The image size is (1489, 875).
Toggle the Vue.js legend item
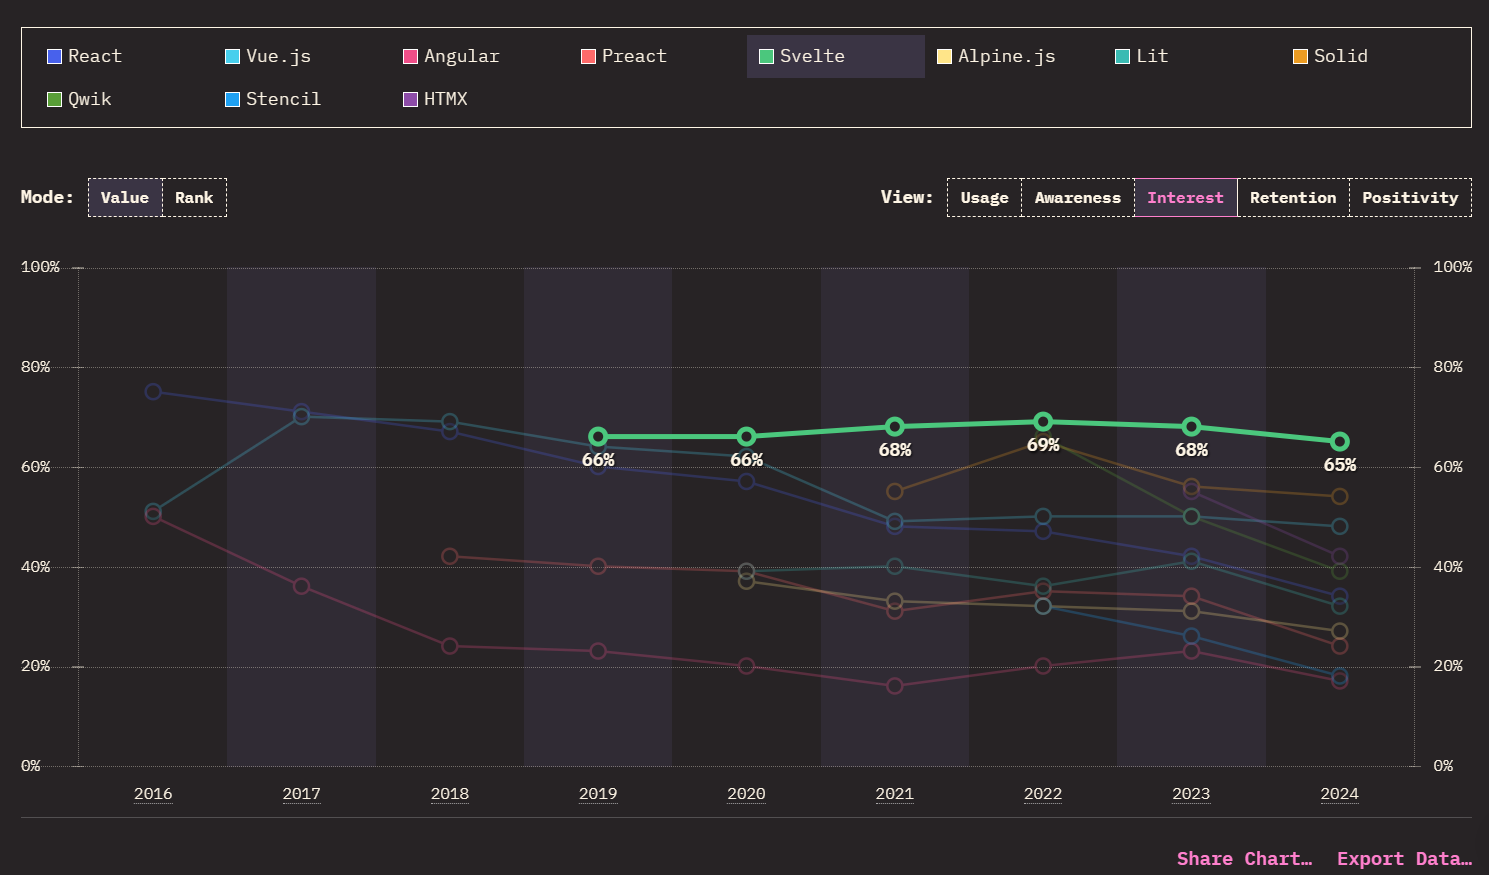pos(268,56)
